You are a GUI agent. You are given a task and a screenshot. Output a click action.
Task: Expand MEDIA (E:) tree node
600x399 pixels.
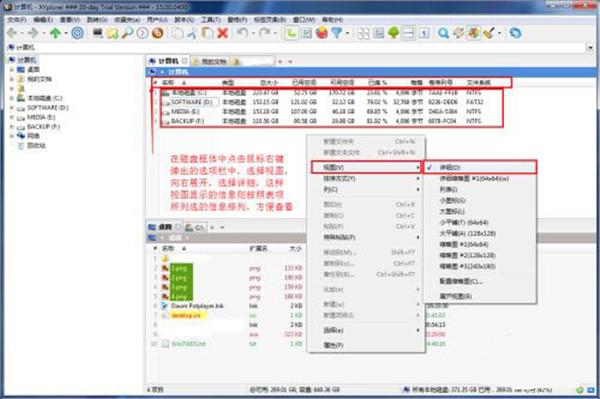click(11, 117)
